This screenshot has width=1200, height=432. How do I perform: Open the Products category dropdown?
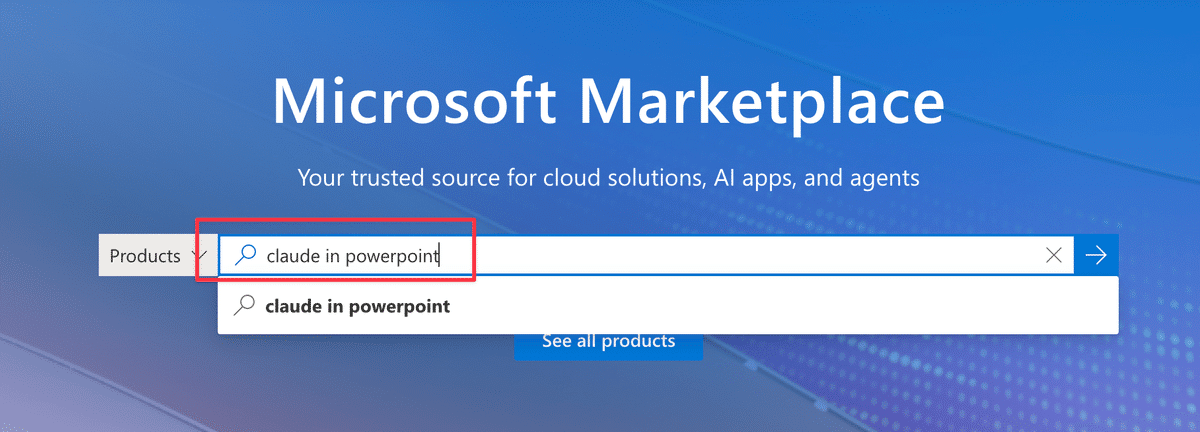pyautogui.click(x=157, y=256)
